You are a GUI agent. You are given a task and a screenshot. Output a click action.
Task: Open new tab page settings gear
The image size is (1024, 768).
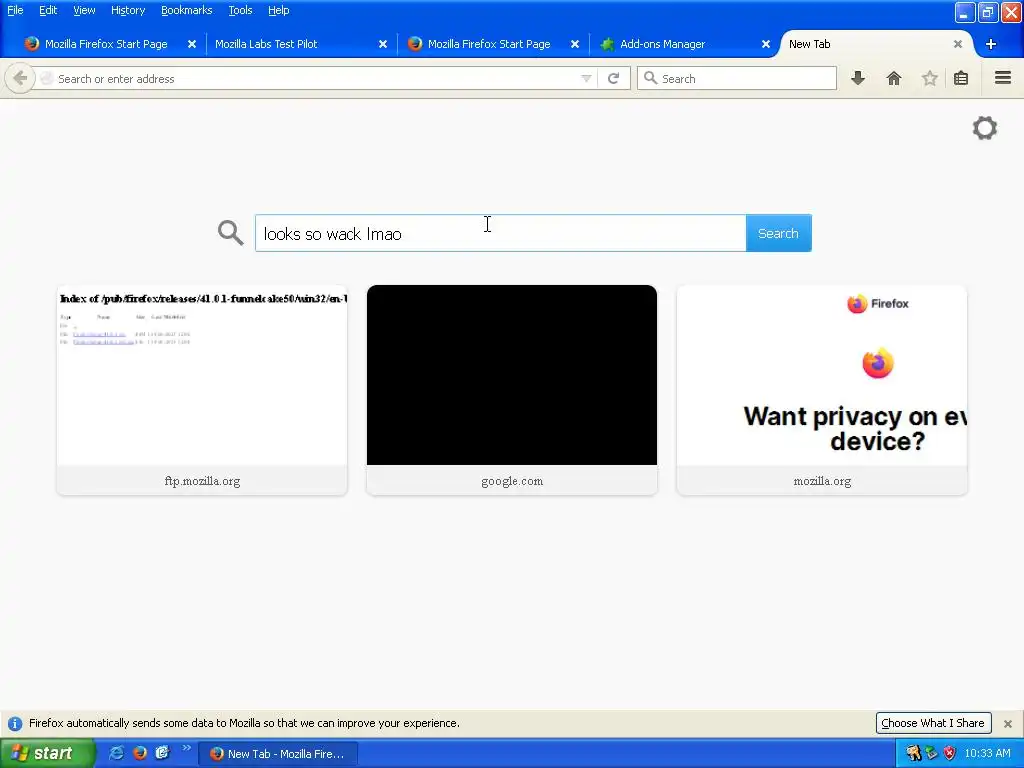[985, 128]
